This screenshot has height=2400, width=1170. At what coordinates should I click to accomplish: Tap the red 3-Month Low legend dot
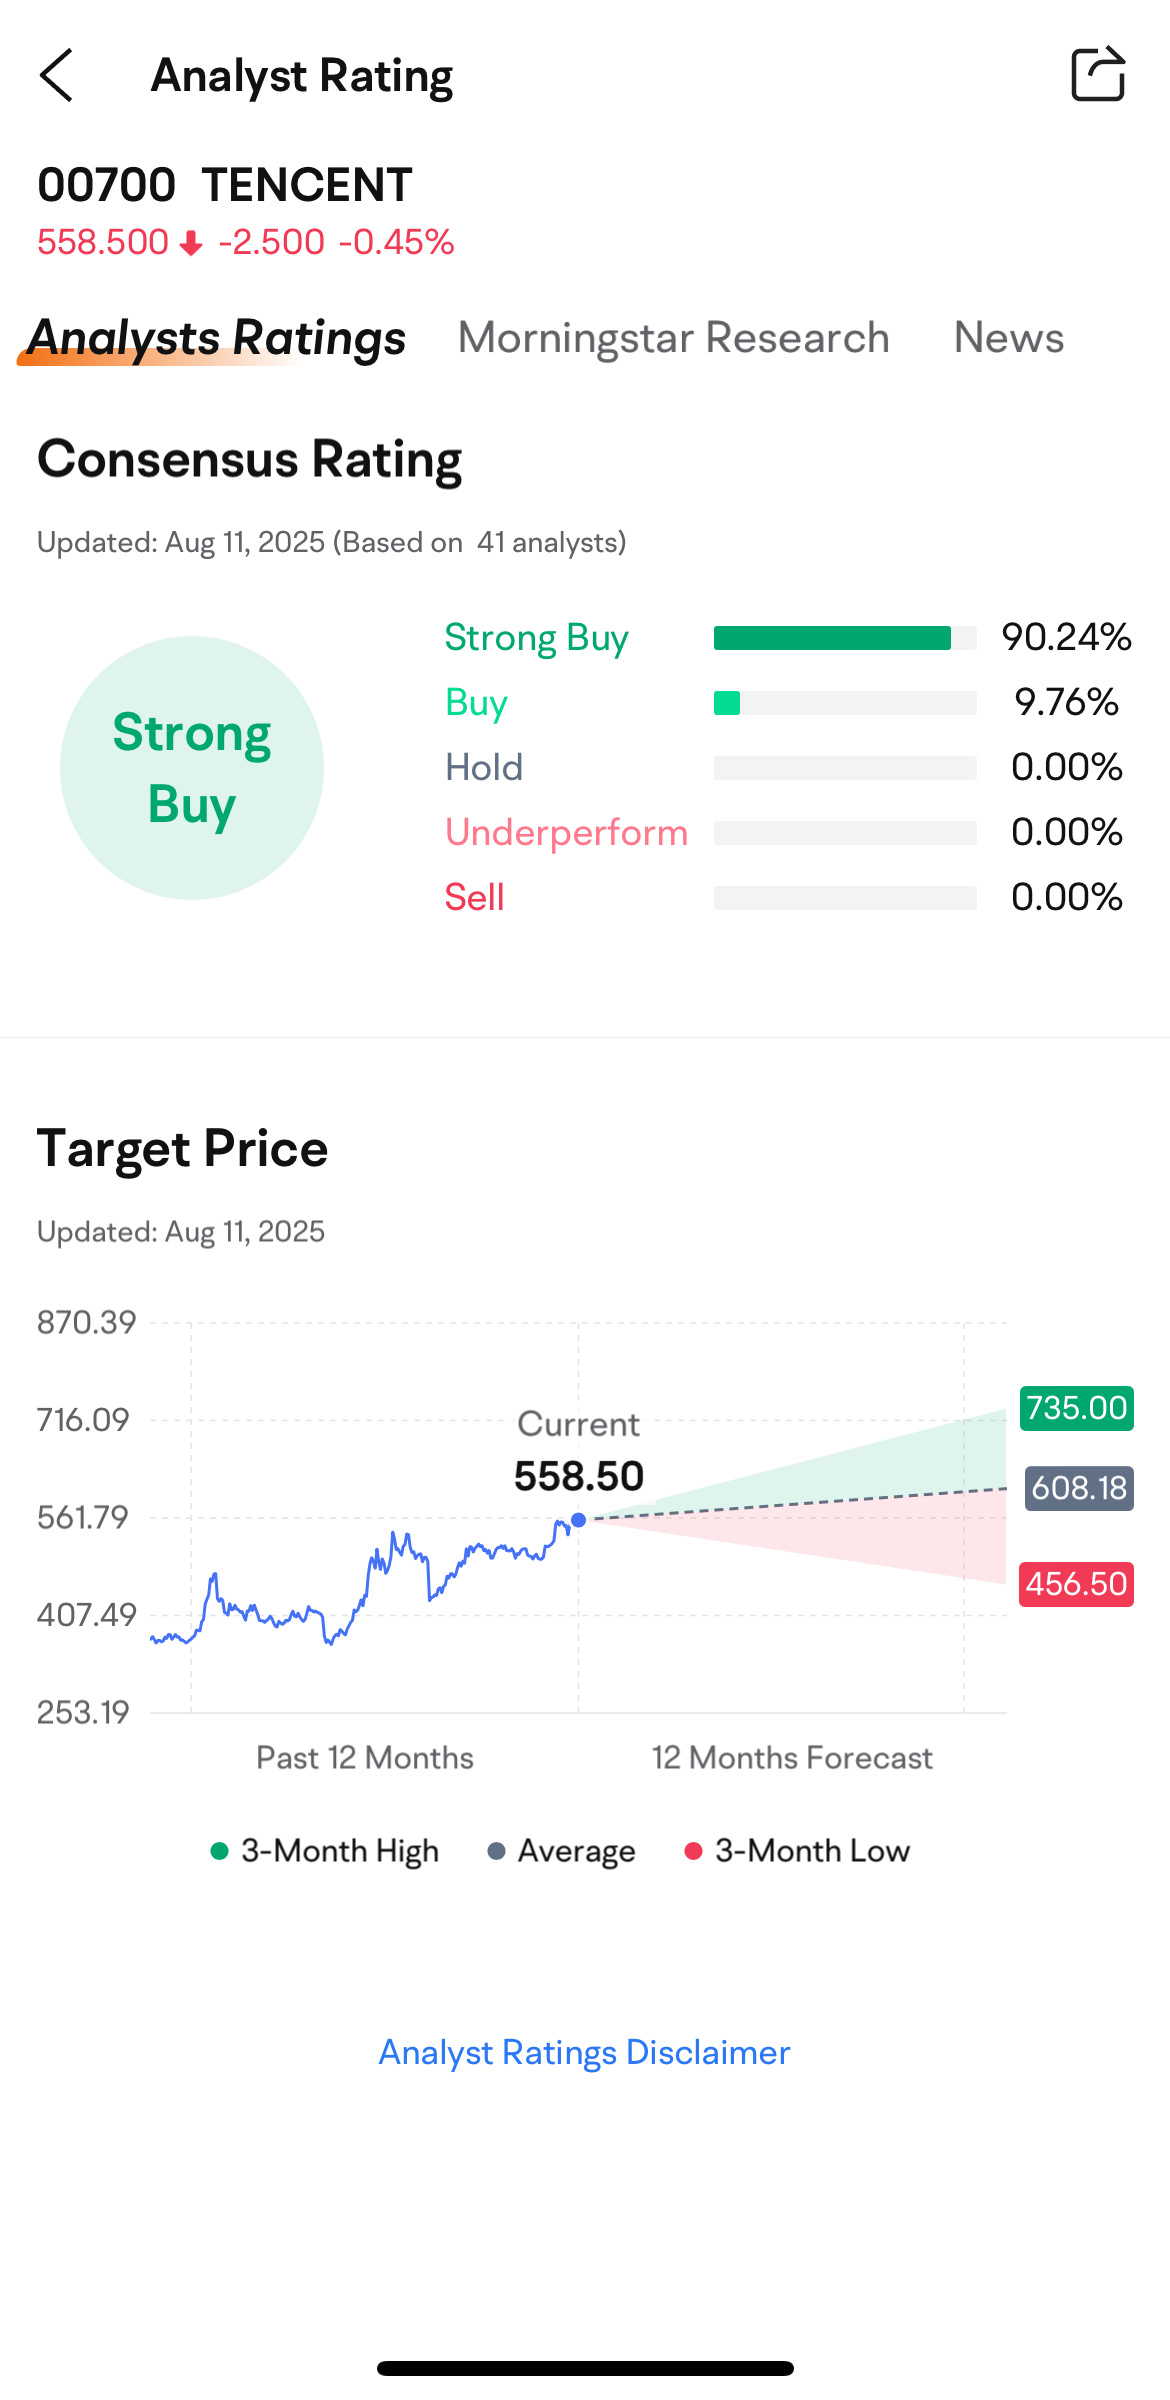pos(693,1851)
